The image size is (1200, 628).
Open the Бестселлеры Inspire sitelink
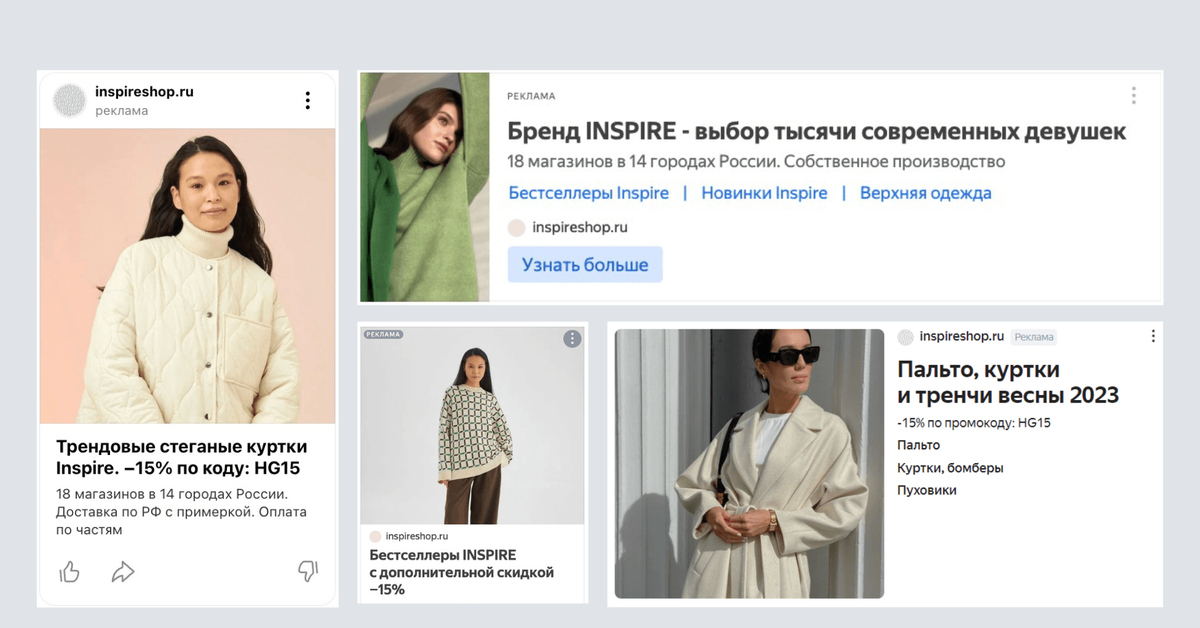pyautogui.click(x=588, y=193)
